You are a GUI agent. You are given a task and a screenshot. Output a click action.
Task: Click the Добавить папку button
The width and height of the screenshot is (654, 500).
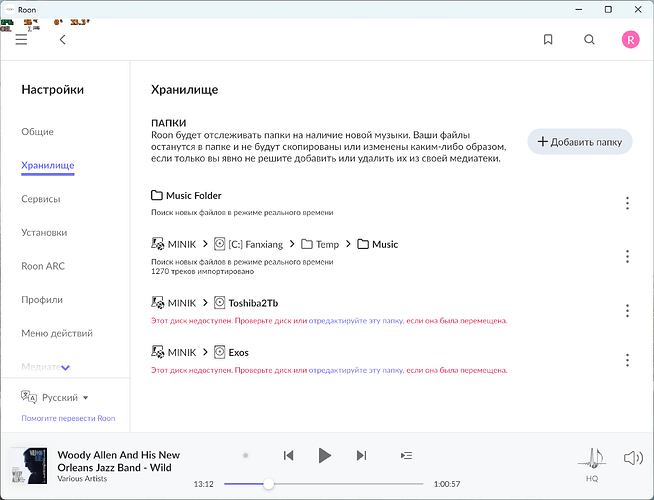click(x=580, y=142)
